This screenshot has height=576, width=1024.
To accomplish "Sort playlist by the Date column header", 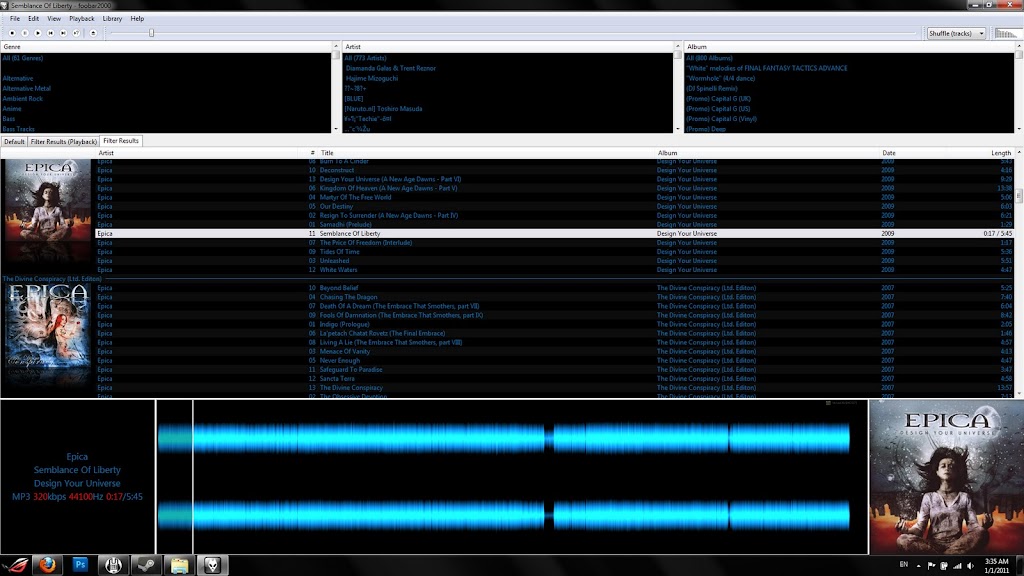I will [889, 153].
